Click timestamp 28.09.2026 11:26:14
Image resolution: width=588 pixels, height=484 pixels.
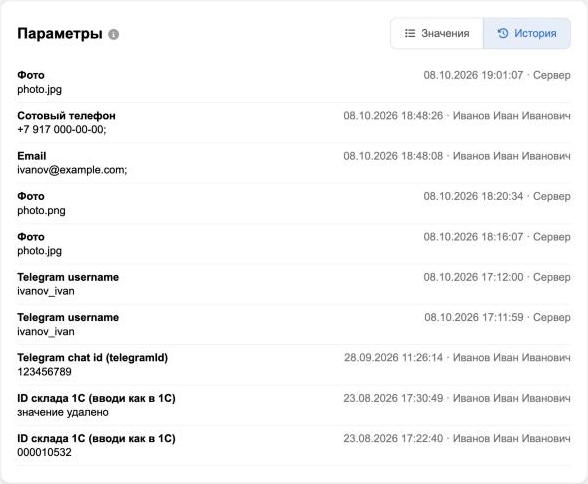(x=393, y=358)
